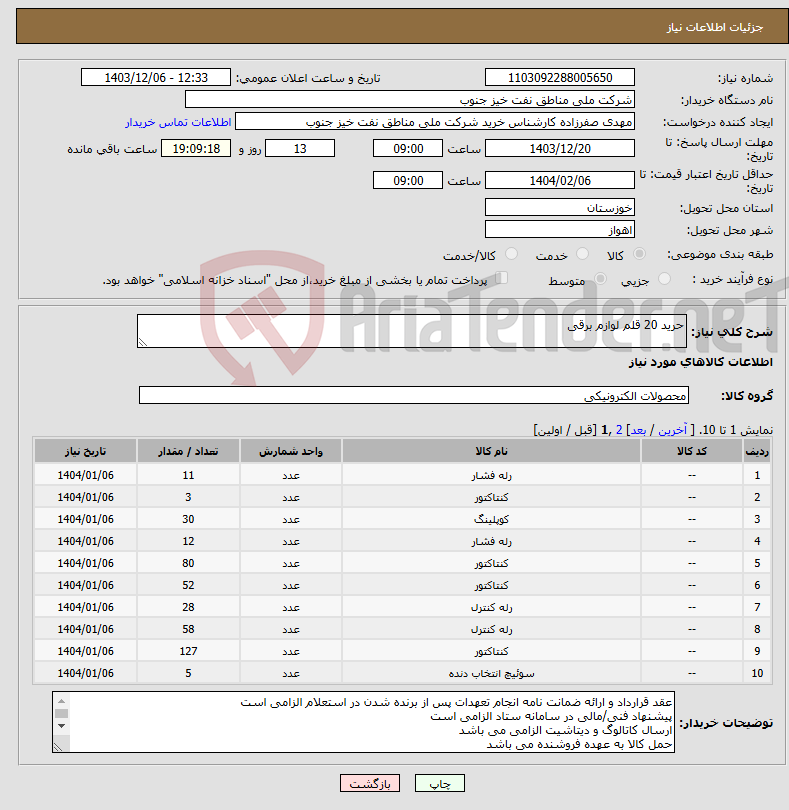Click the remaining time 19:09:18 field
This screenshot has width=789, height=810.
pyautogui.click(x=196, y=149)
